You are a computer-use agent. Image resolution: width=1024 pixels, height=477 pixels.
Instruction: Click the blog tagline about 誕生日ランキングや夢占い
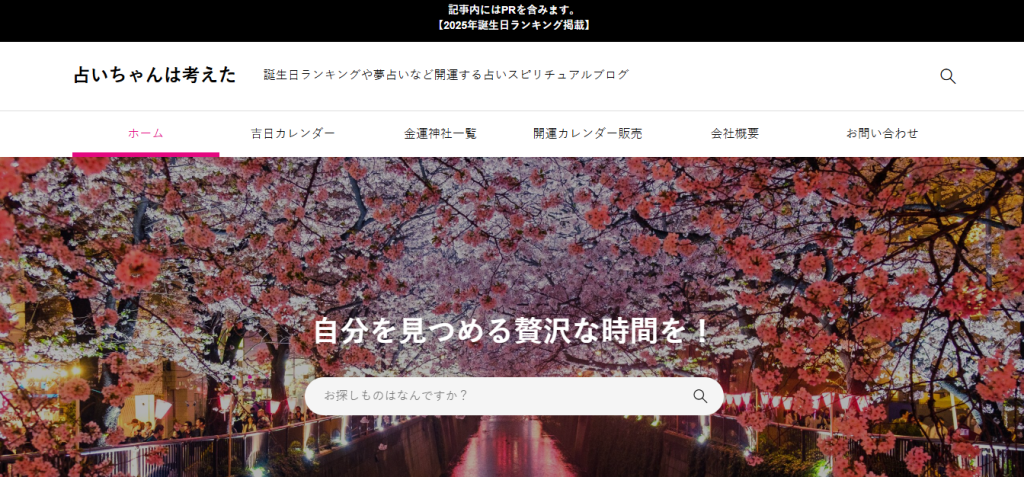446,75
